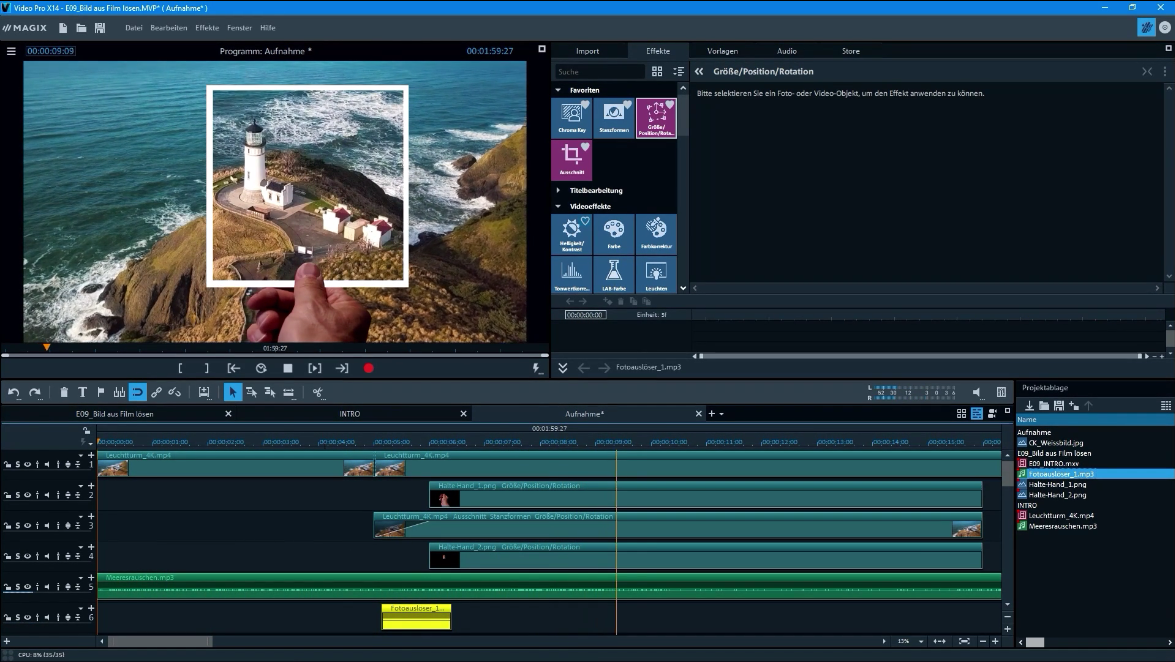Open the Größe/Position/Rotation effect

coord(655,117)
